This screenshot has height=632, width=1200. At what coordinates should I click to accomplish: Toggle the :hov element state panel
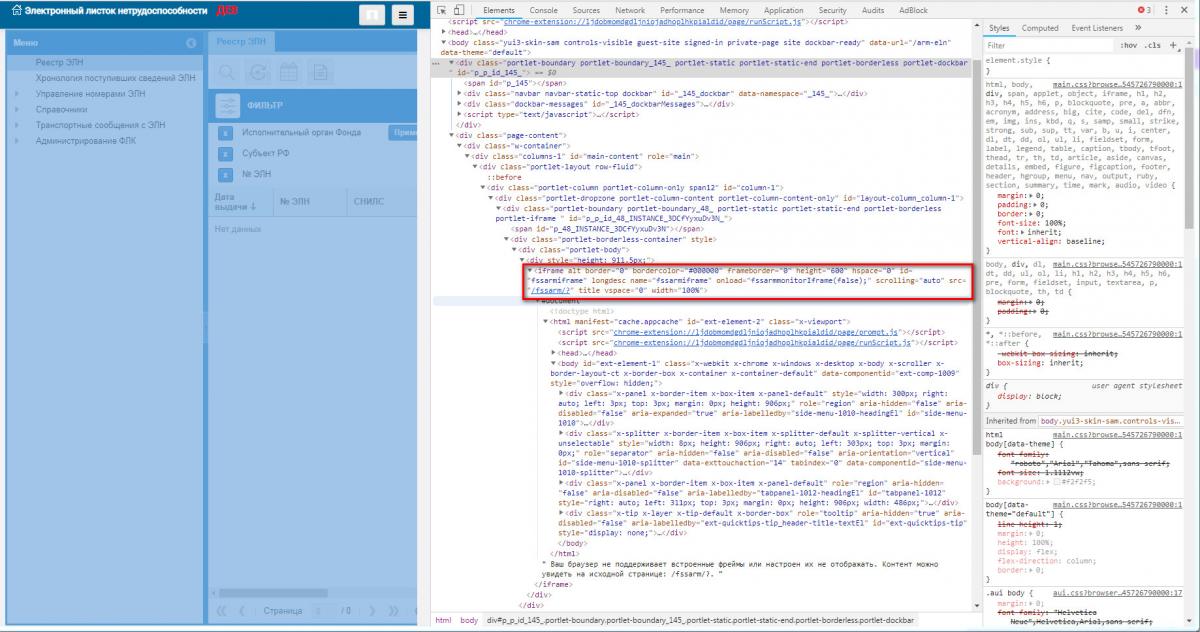coord(1129,45)
